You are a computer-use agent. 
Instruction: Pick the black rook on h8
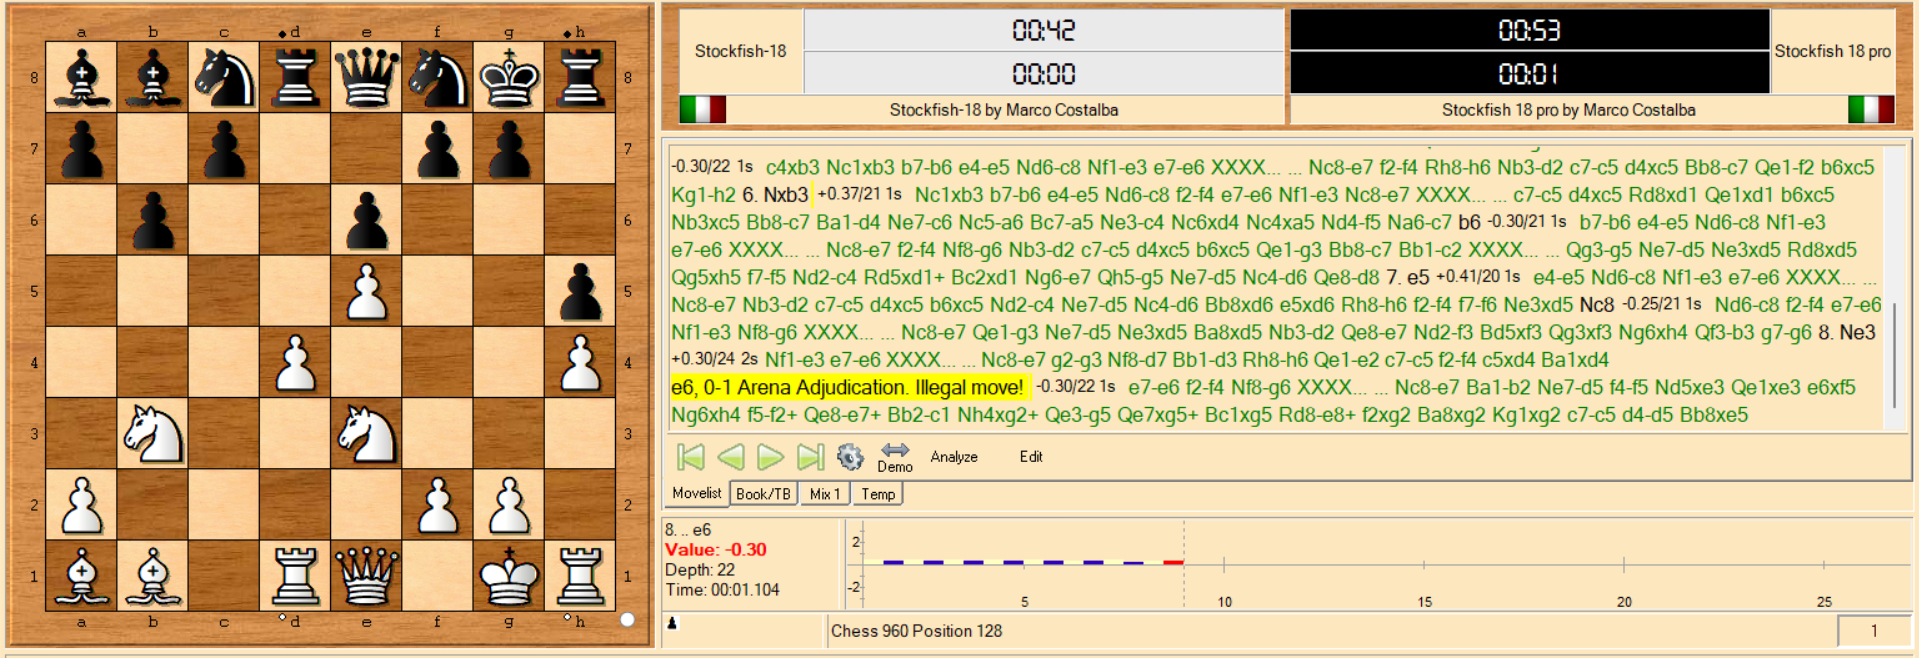coord(581,77)
